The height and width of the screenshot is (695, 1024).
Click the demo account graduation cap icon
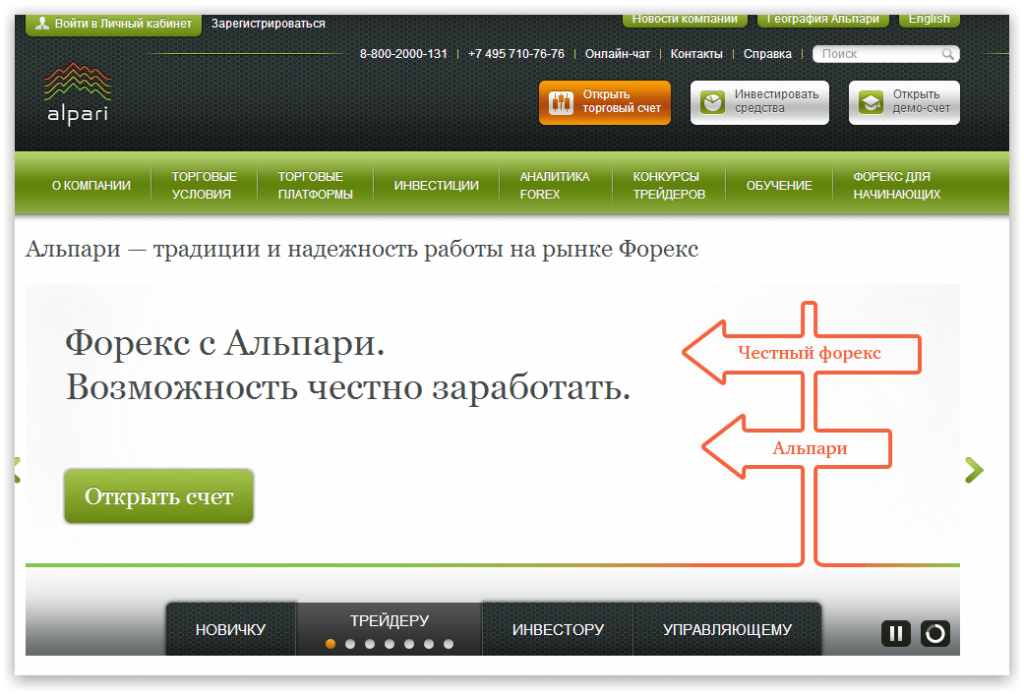(871, 103)
